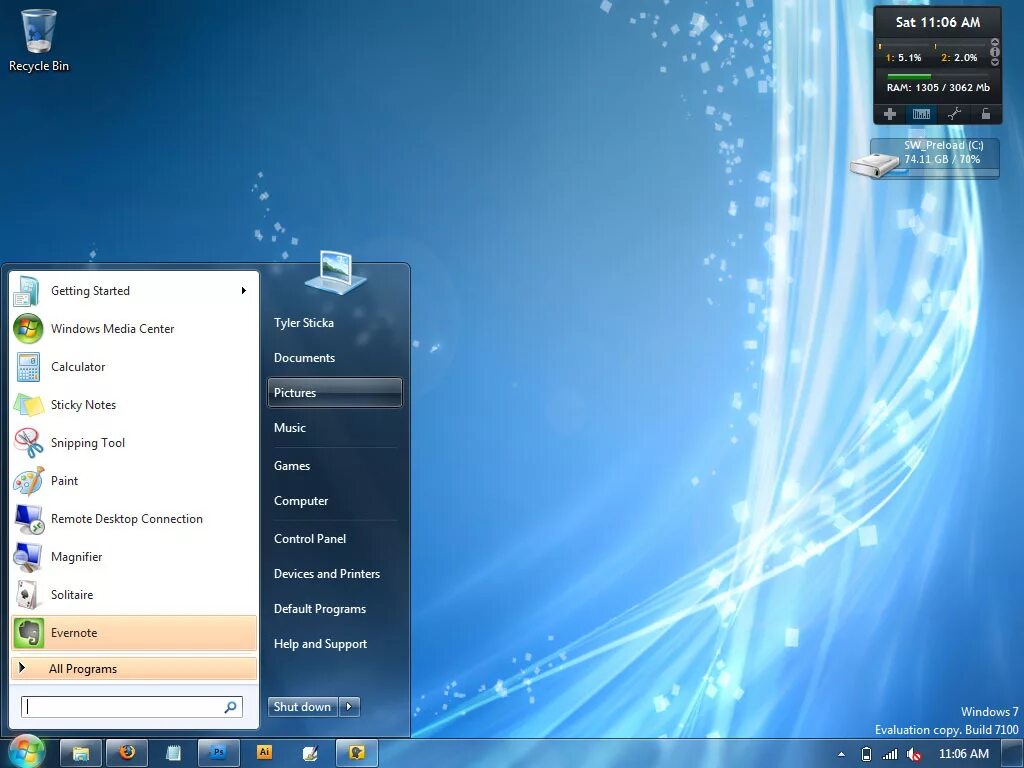This screenshot has width=1024, height=768.
Task: Open Computer from the Start menu
Action: (x=334, y=501)
